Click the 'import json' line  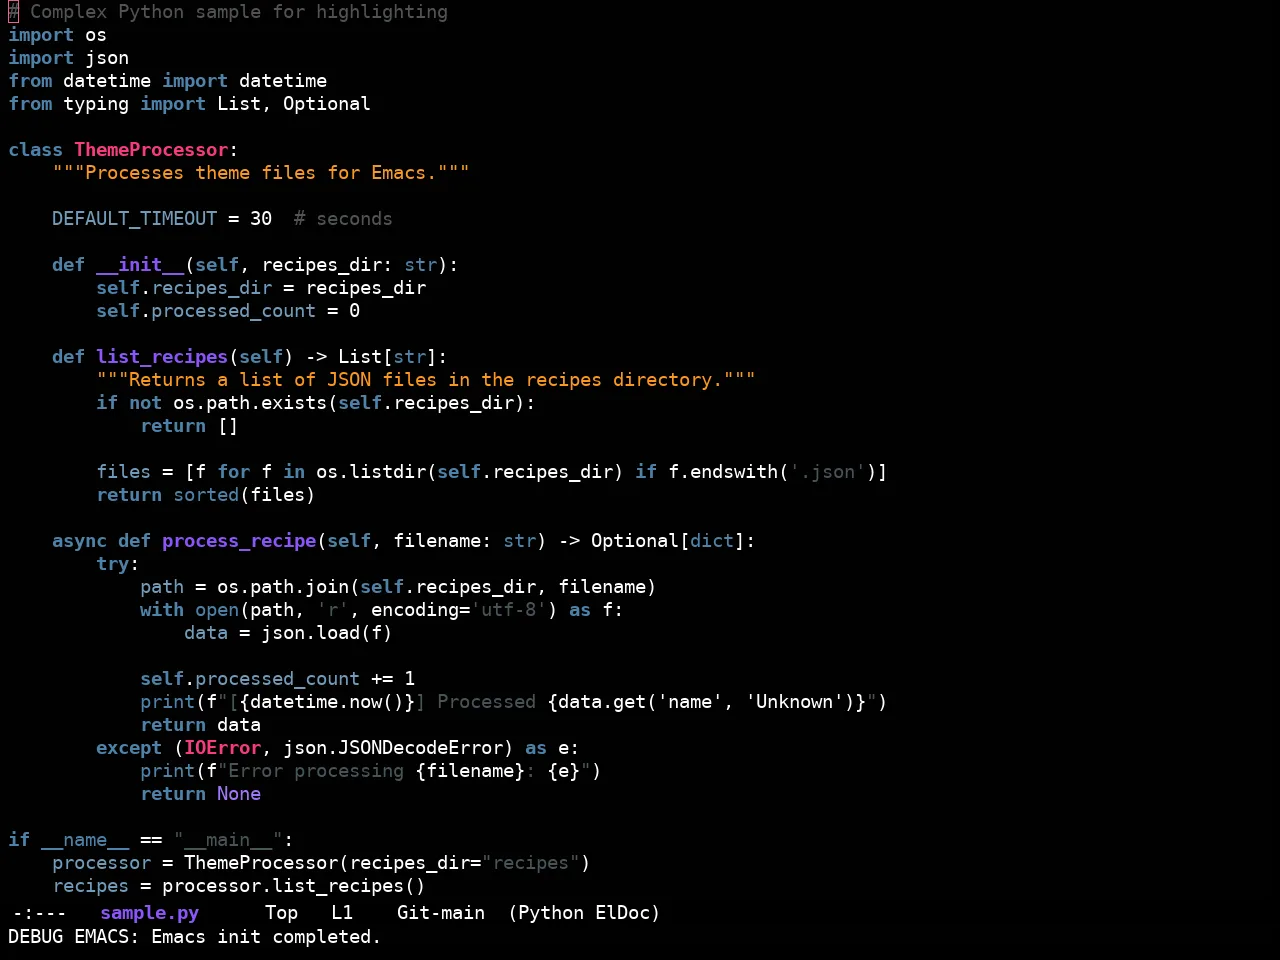click(69, 58)
